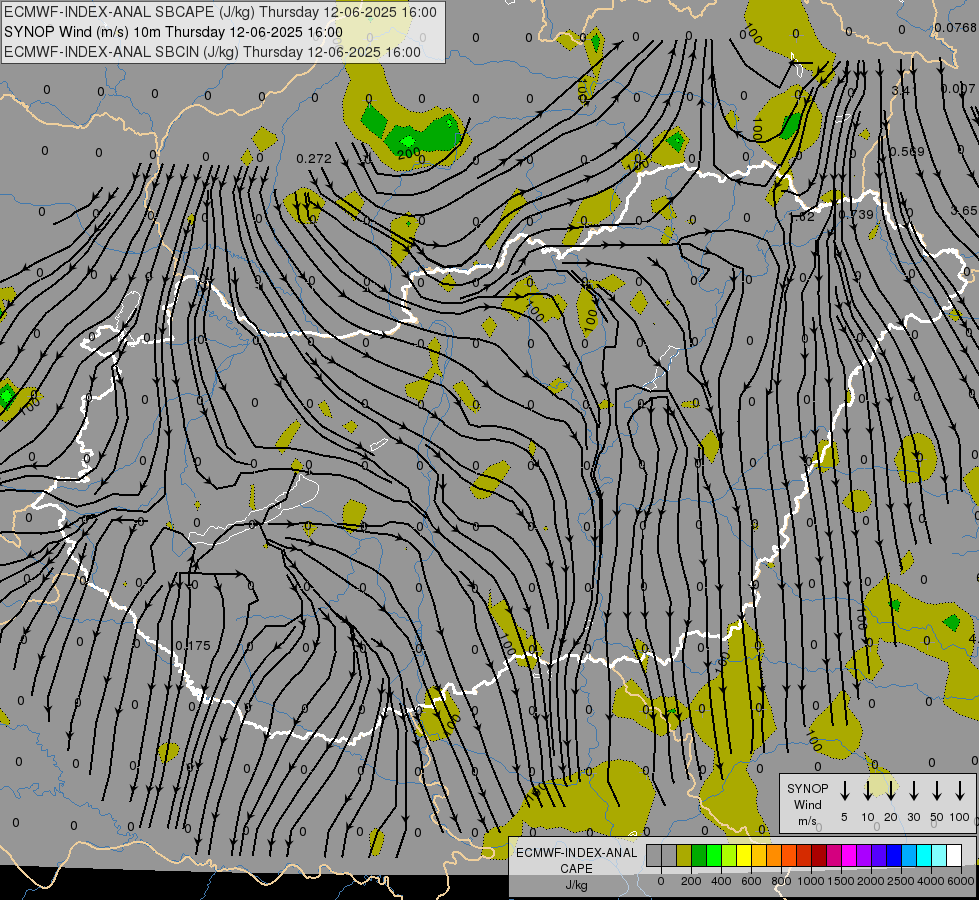
Task: Click the '0.272' value on the map
Action: pos(314,159)
